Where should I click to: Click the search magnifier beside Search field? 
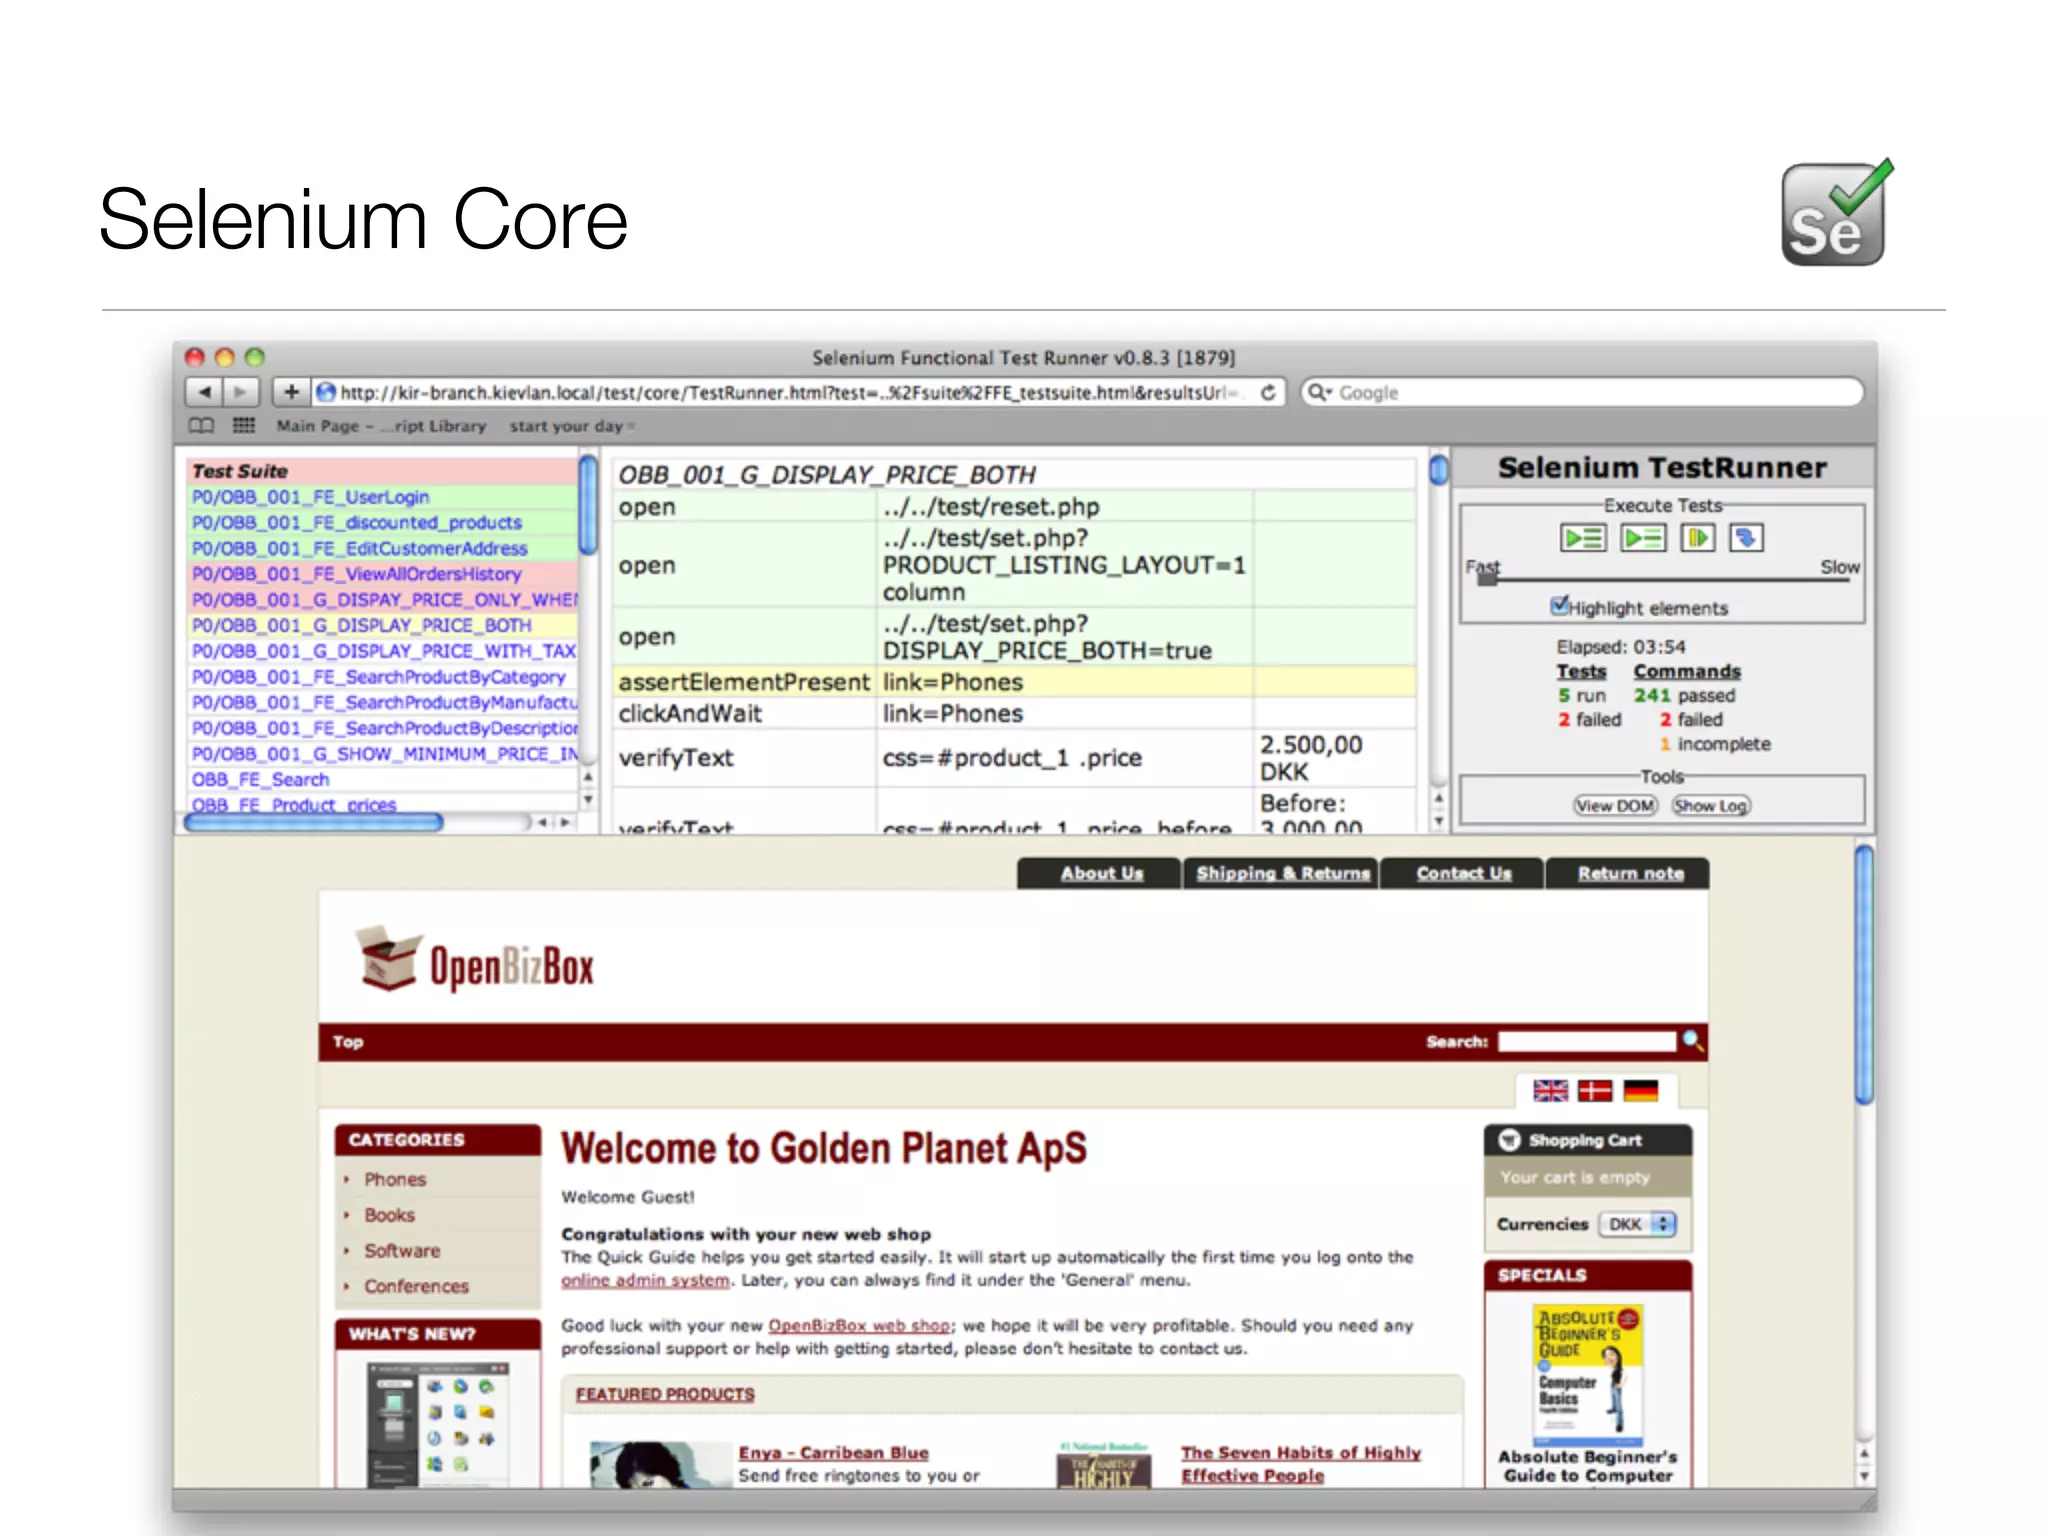click(x=1692, y=1041)
